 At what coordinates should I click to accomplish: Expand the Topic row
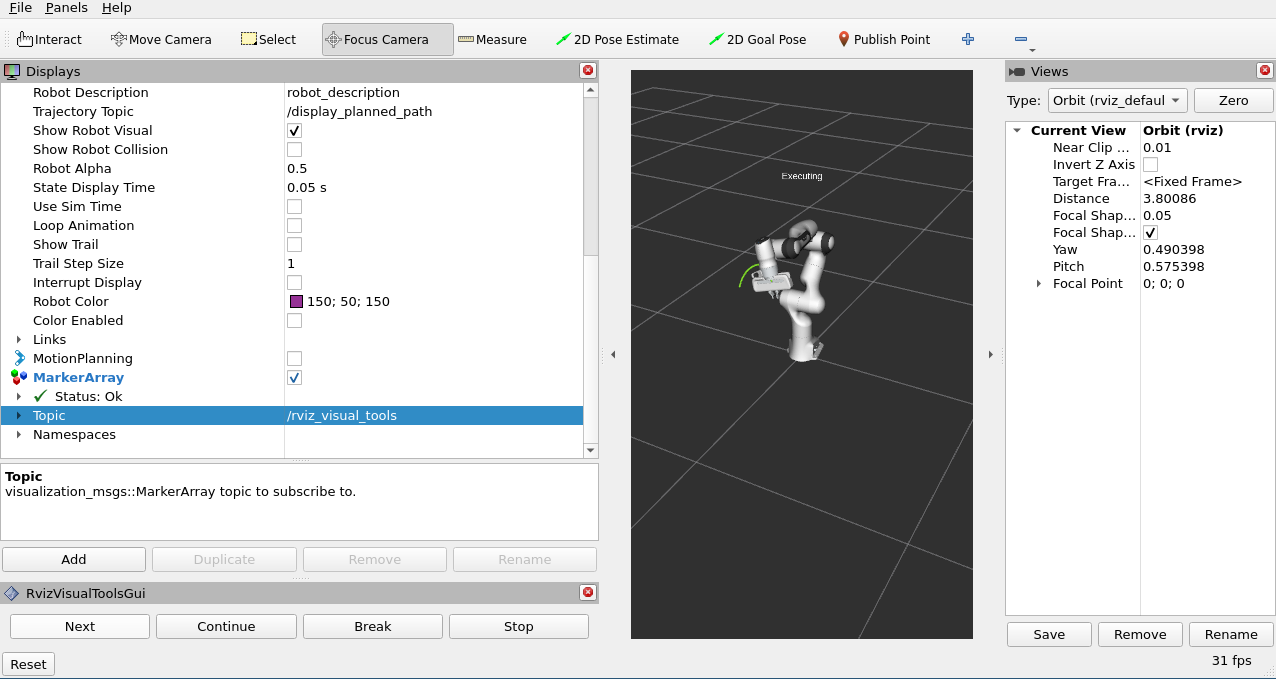18,416
